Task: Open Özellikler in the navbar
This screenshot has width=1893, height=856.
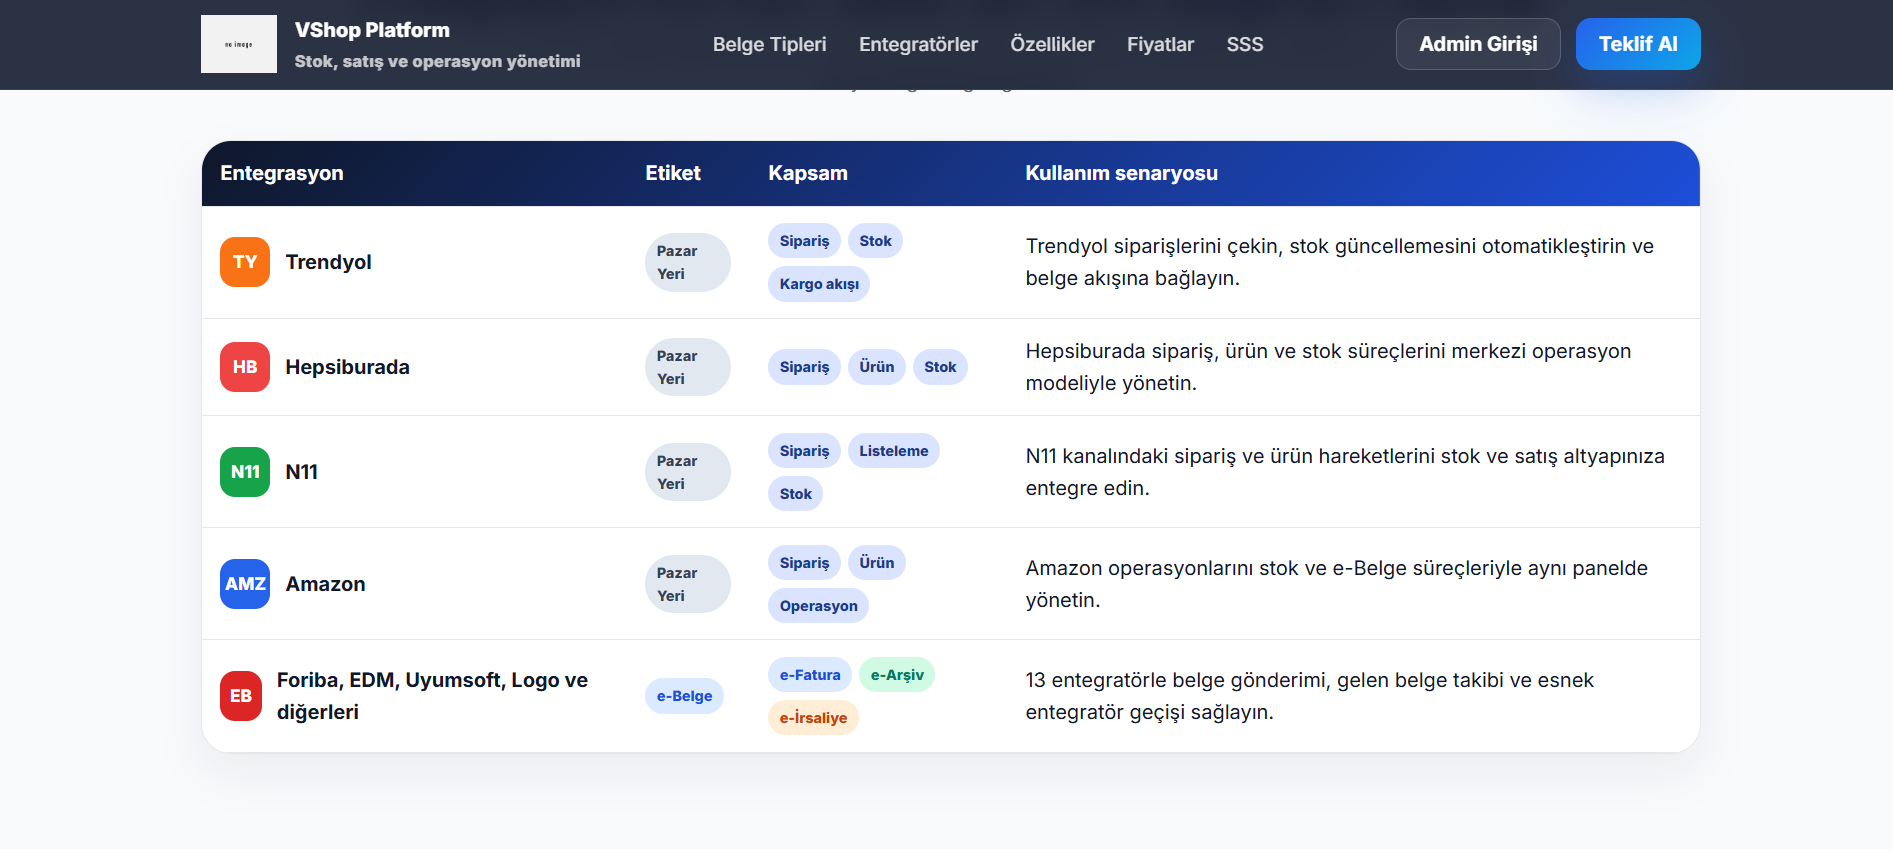Action: (x=1052, y=44)
